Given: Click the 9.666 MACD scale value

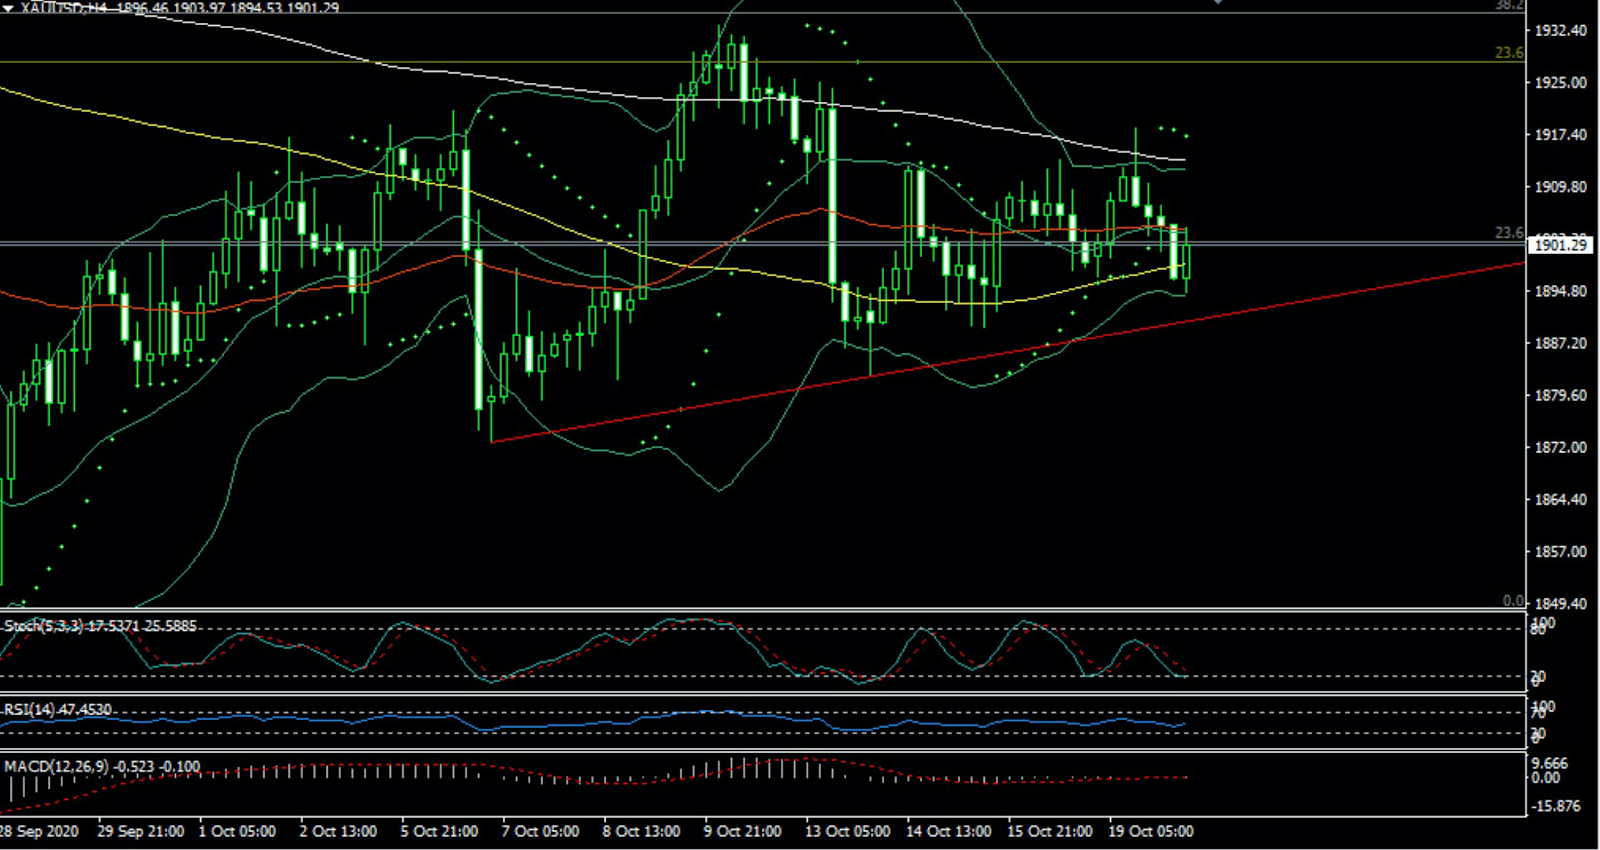Looking at the screenshot, I should pos(1550,763).
